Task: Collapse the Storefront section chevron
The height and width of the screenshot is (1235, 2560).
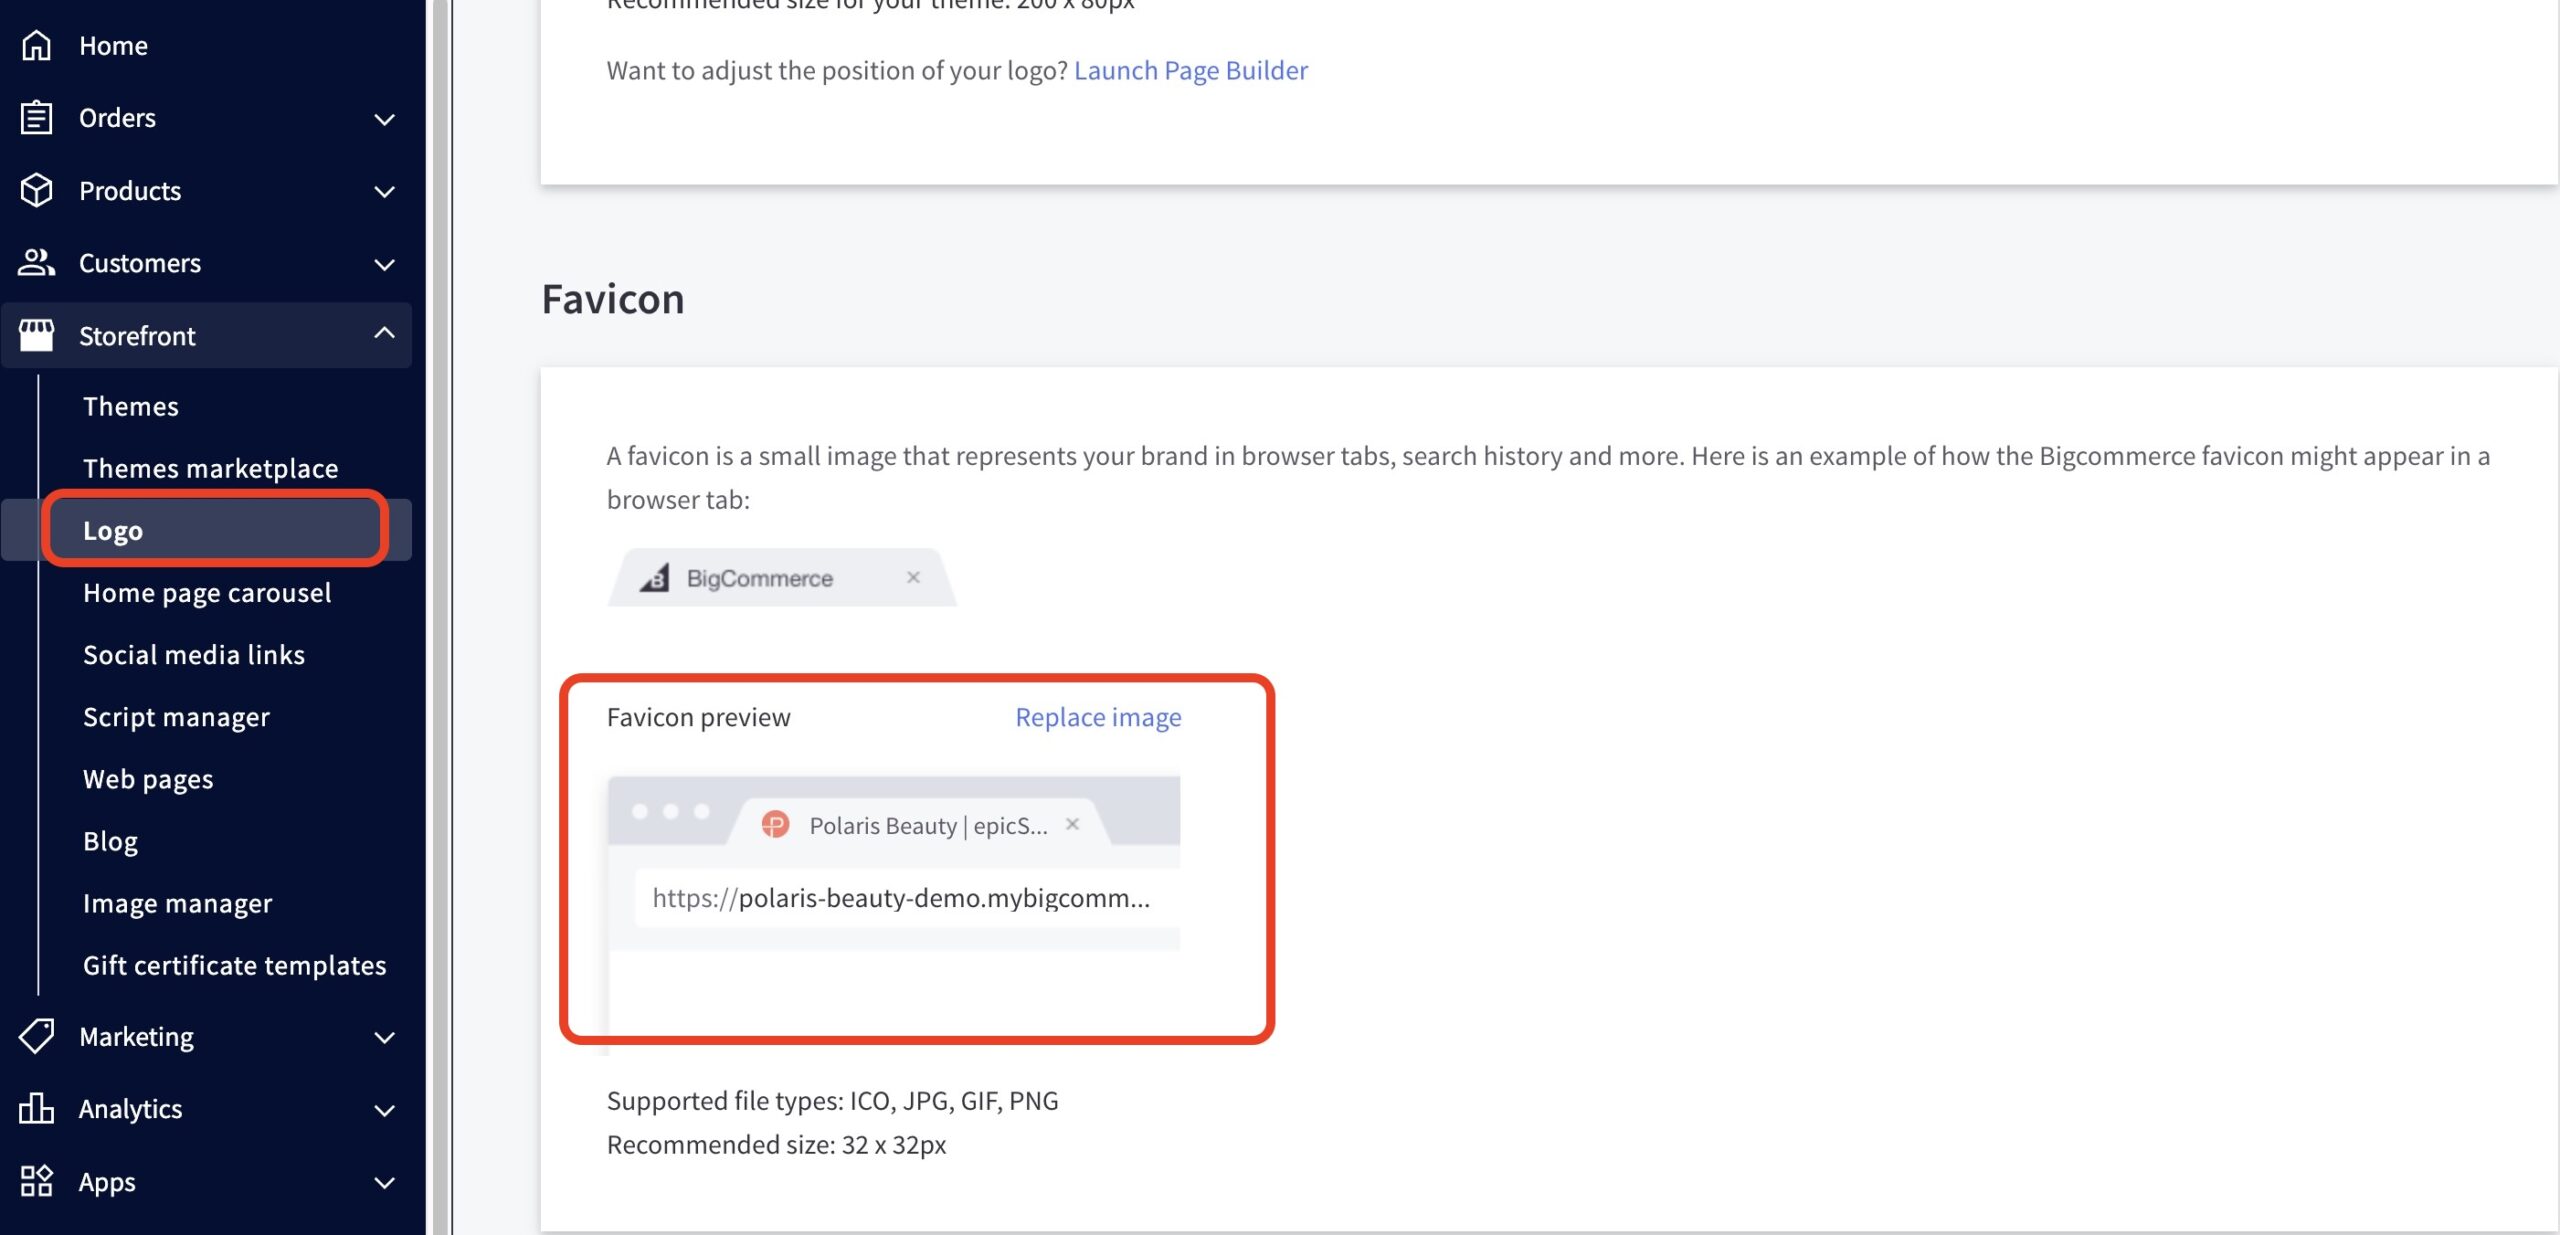Action: click(x=384, y=334)
